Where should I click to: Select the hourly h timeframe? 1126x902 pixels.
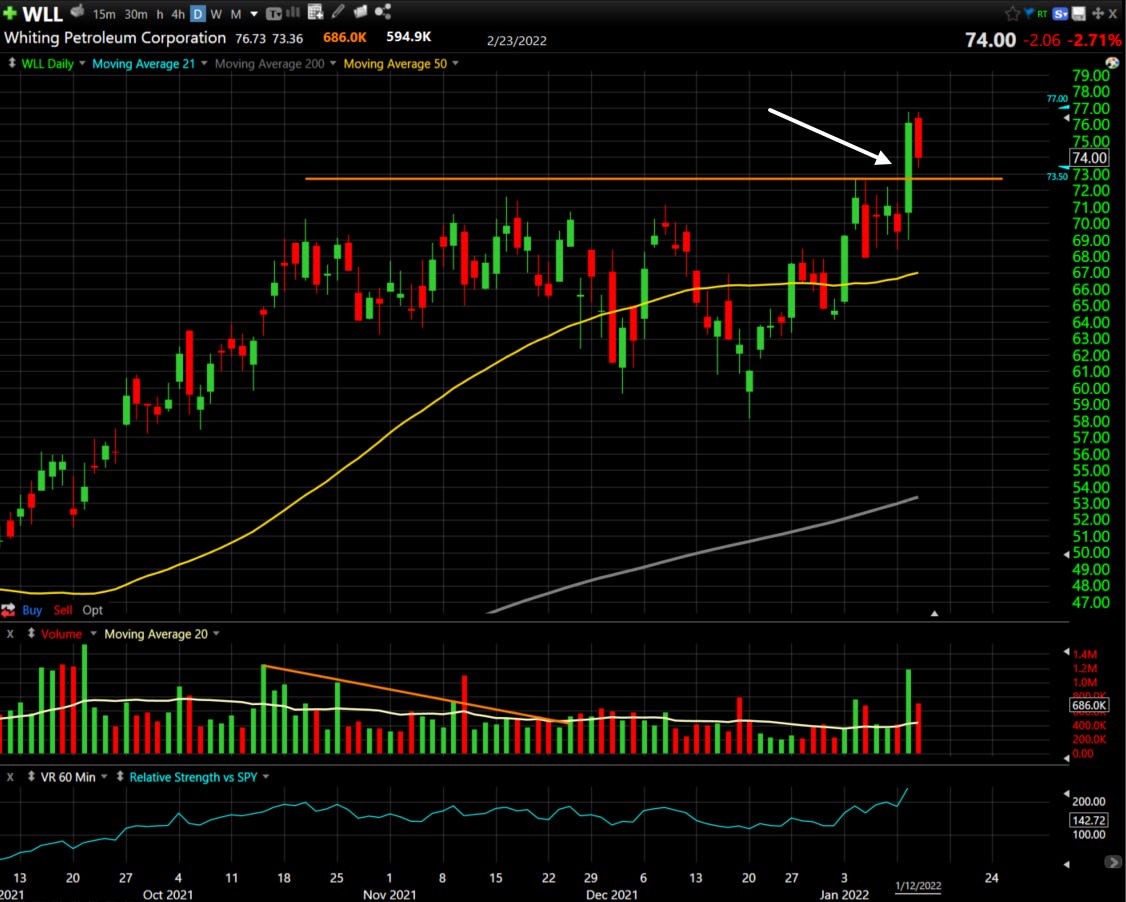159,14
